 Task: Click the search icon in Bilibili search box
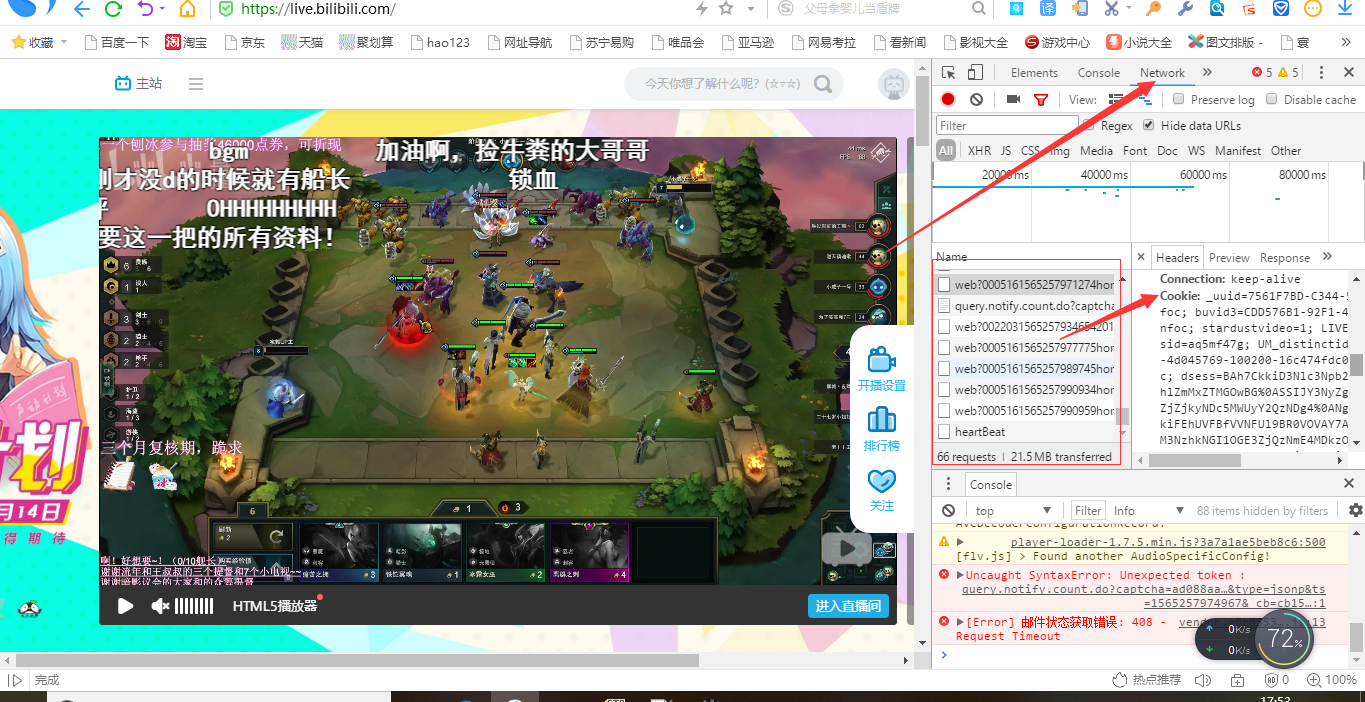(x=822, y=84)
